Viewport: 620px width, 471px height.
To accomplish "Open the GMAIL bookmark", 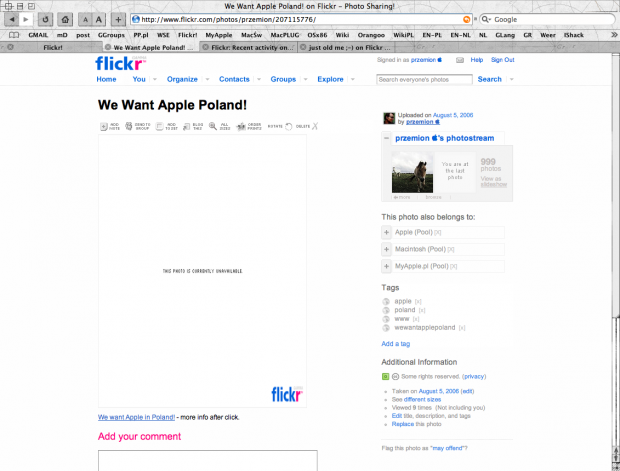I will click(x=38, y=35).
